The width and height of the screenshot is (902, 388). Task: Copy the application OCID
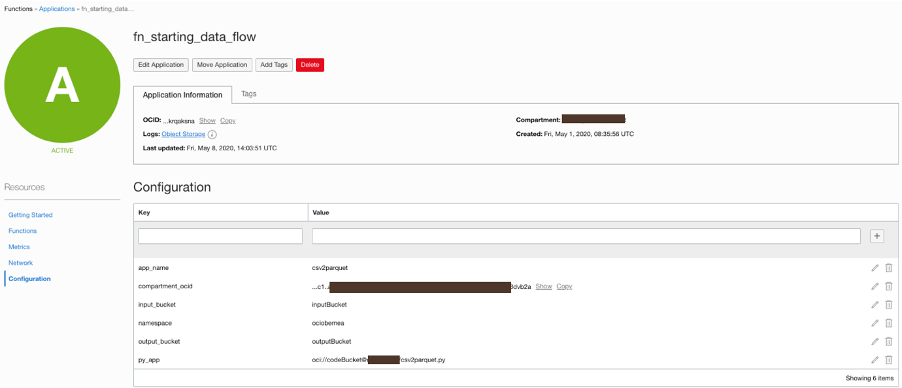[228, 121]
